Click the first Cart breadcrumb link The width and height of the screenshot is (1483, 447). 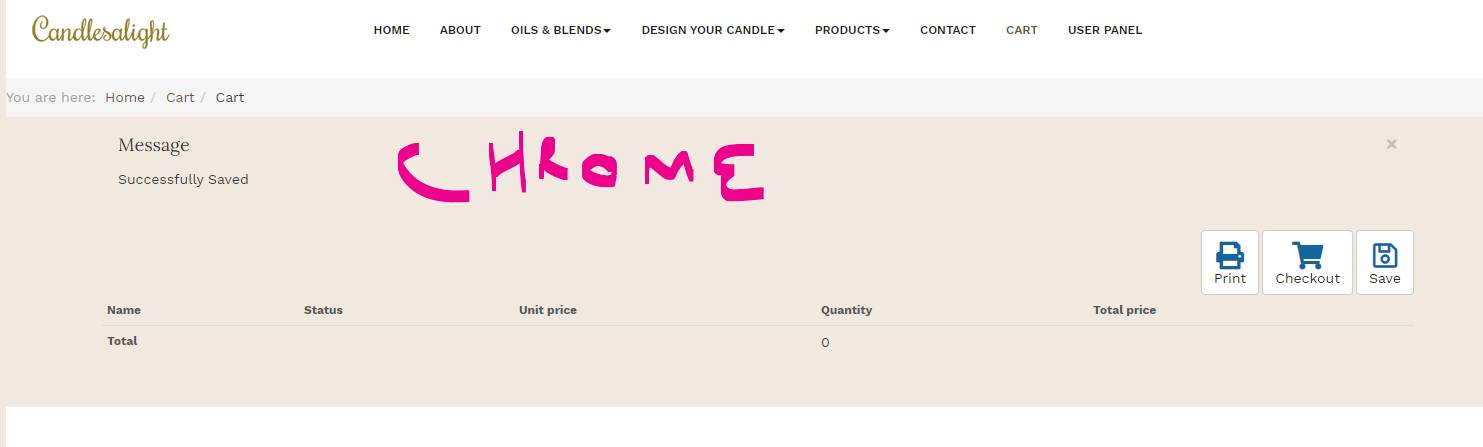(180, 98)
